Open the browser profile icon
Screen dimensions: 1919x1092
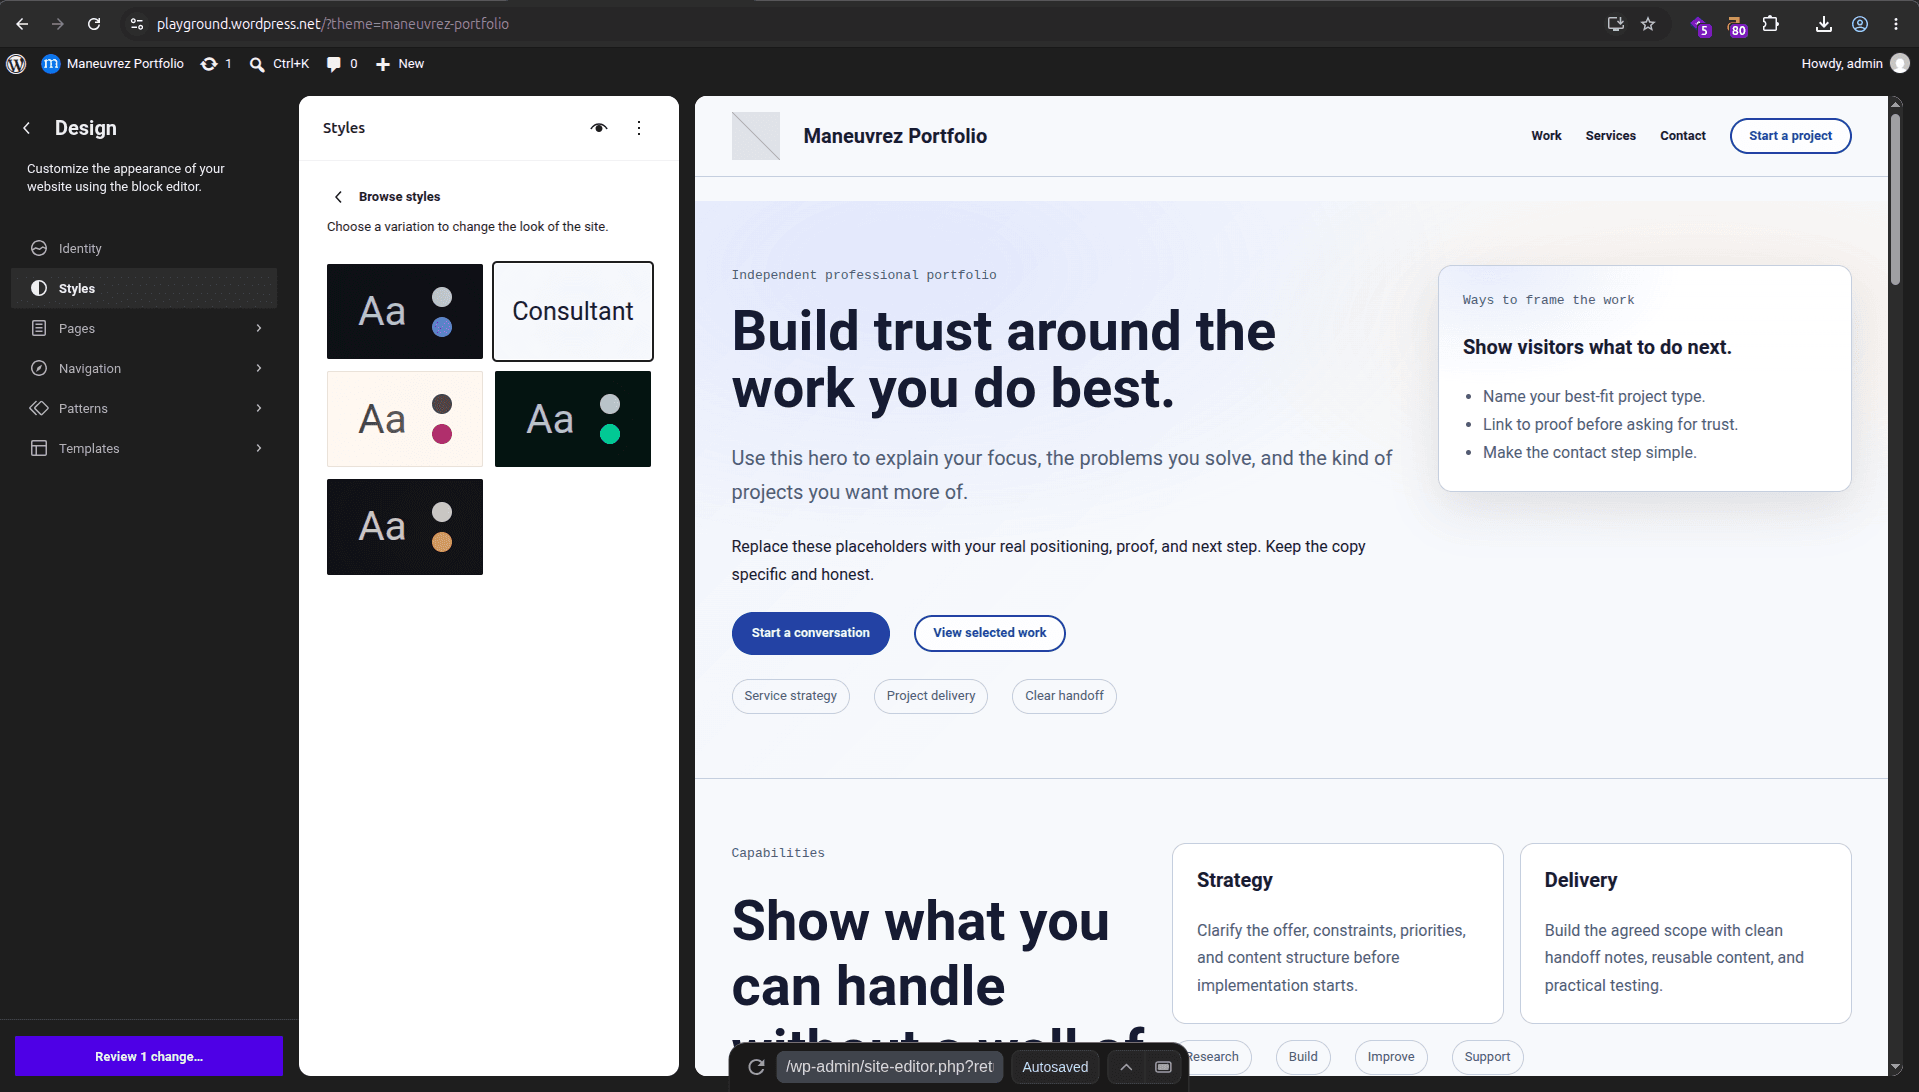tap(1860, 24)
